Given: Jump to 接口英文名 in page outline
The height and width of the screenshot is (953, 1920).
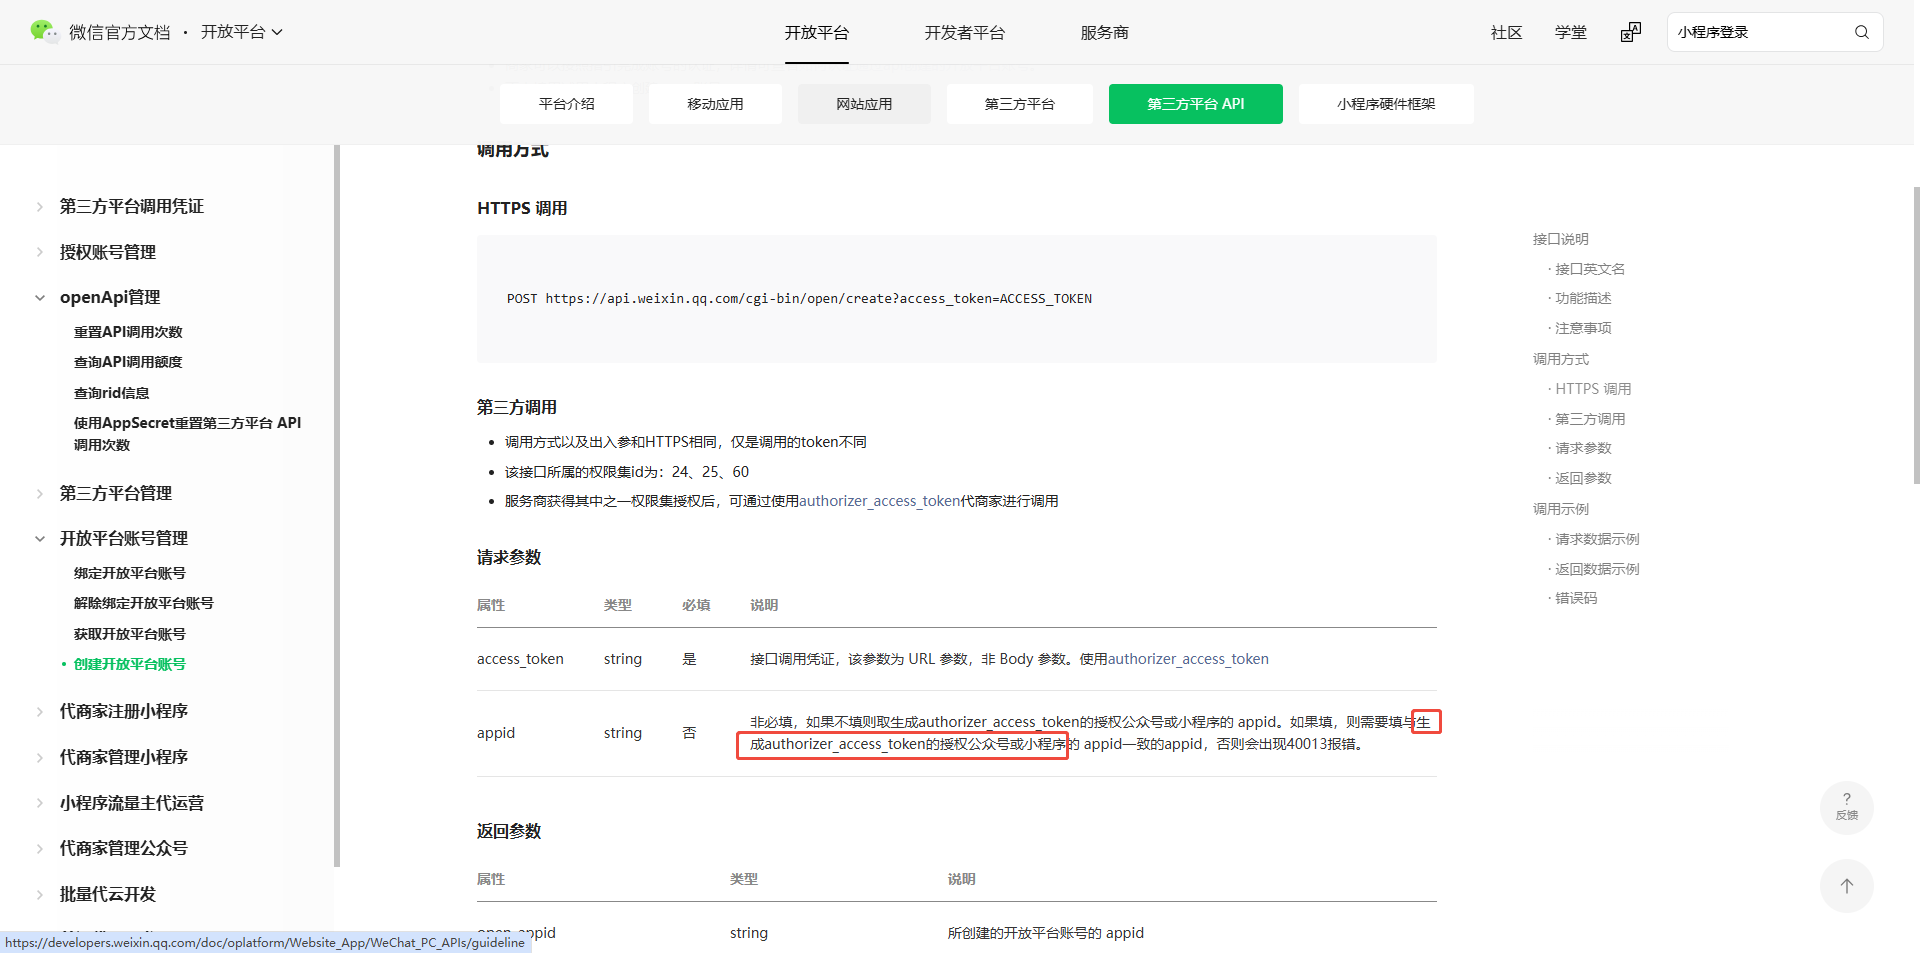Looking at the screenshot, I should (x=1590, y=269).
